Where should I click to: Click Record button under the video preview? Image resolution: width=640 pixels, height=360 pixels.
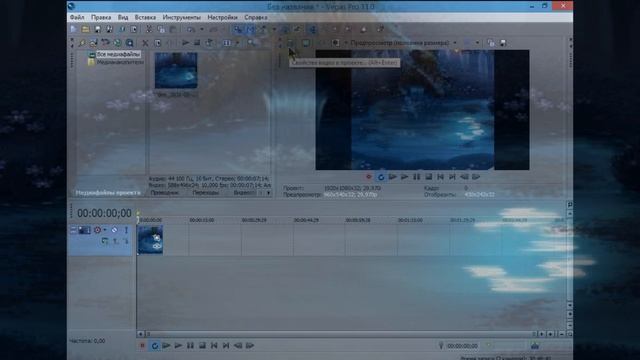369,177
